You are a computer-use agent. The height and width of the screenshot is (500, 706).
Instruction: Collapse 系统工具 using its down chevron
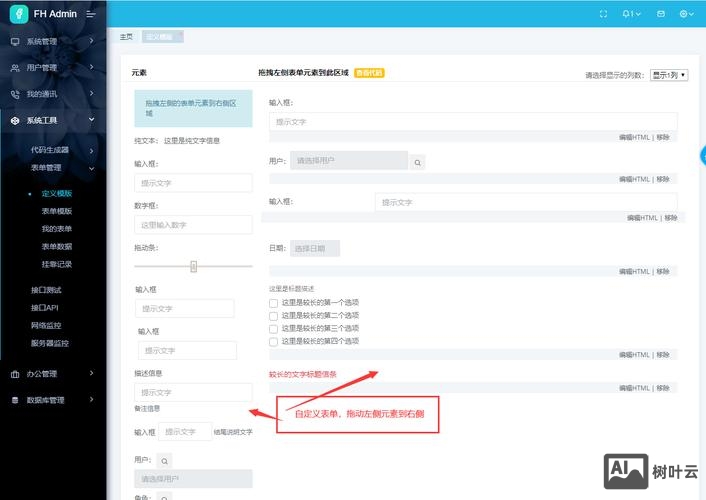click(91, 120)
